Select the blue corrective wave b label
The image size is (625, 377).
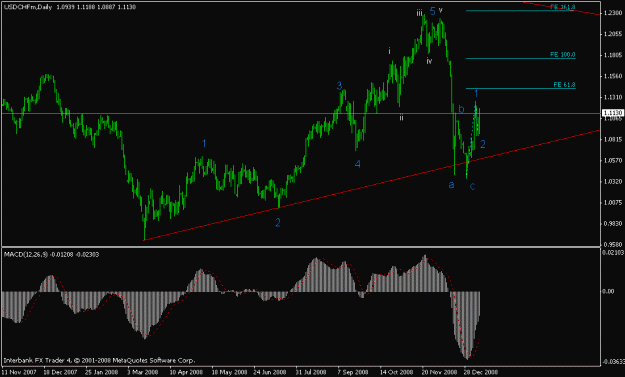coord(461,109)
